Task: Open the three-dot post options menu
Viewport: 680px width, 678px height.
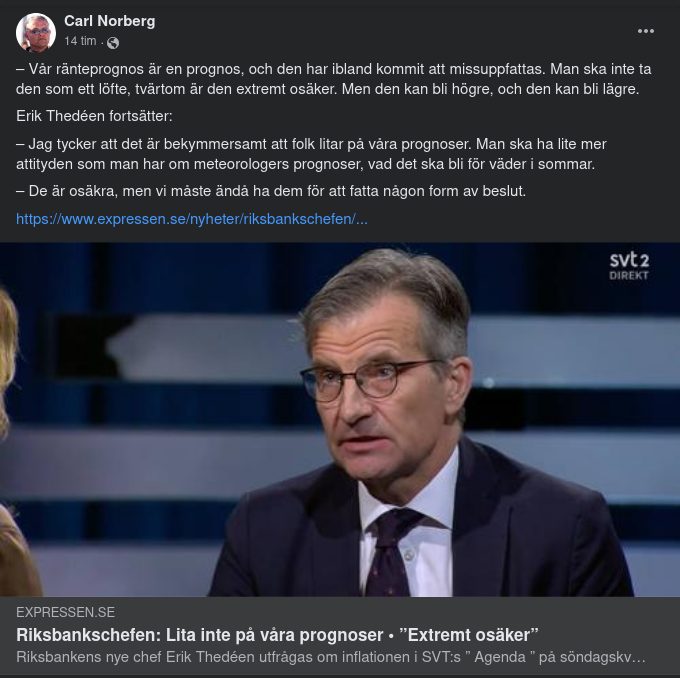Action: 646,31
